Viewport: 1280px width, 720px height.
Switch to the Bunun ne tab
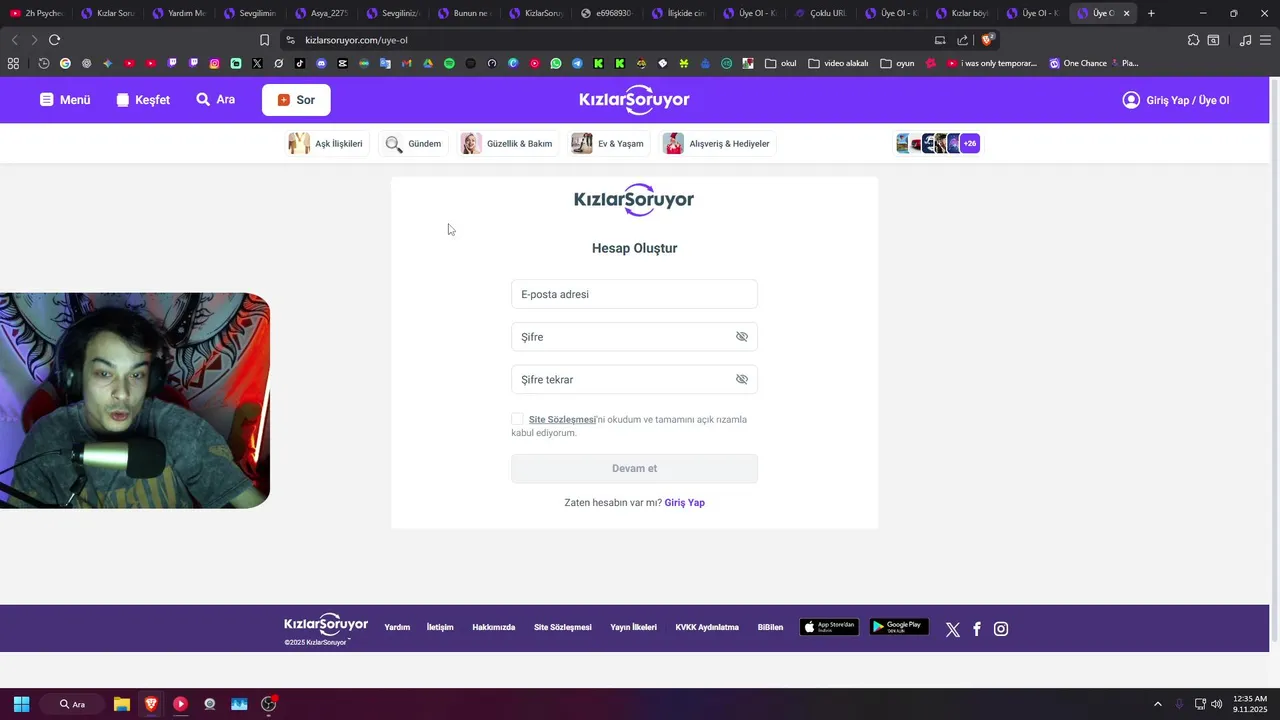pyautogui.click(x=464, y=13)
